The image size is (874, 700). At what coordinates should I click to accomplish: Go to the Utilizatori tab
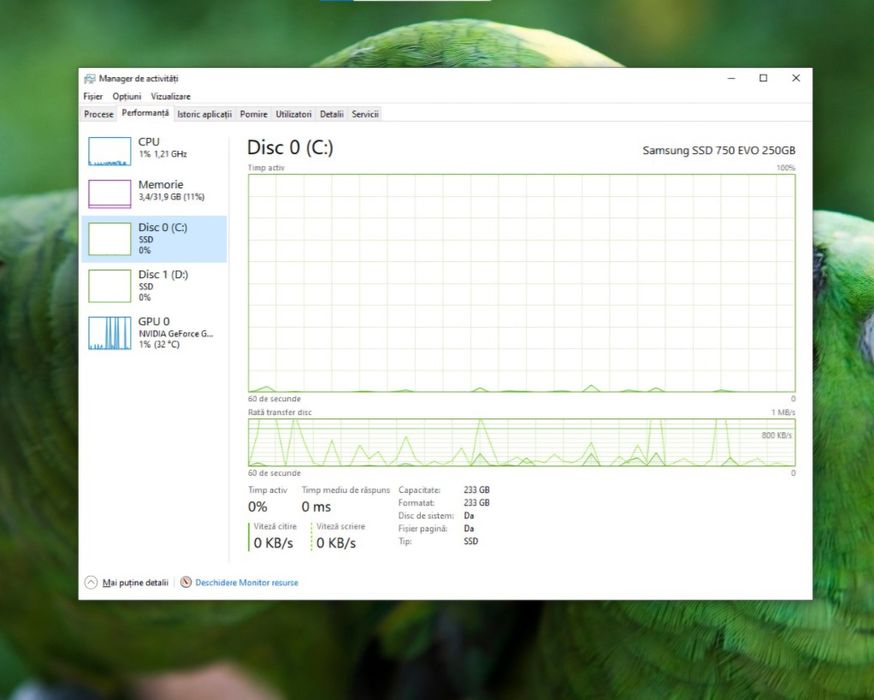pos(293,114)
